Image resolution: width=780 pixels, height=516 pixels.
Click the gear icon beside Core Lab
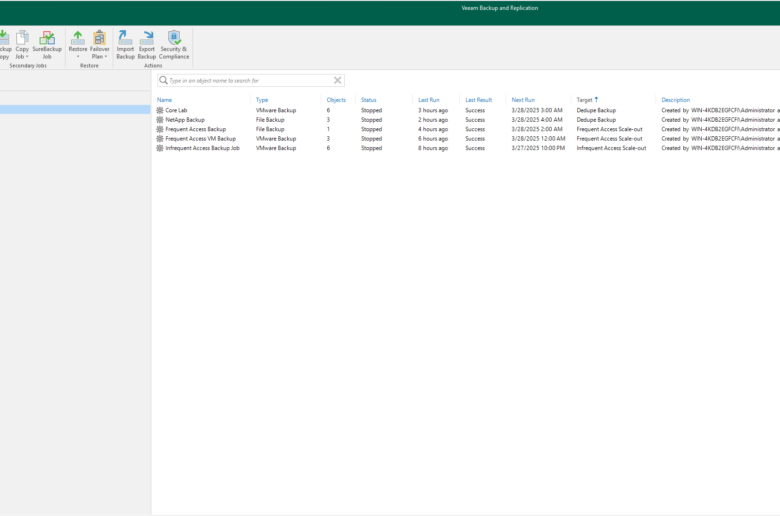[160, 110]
